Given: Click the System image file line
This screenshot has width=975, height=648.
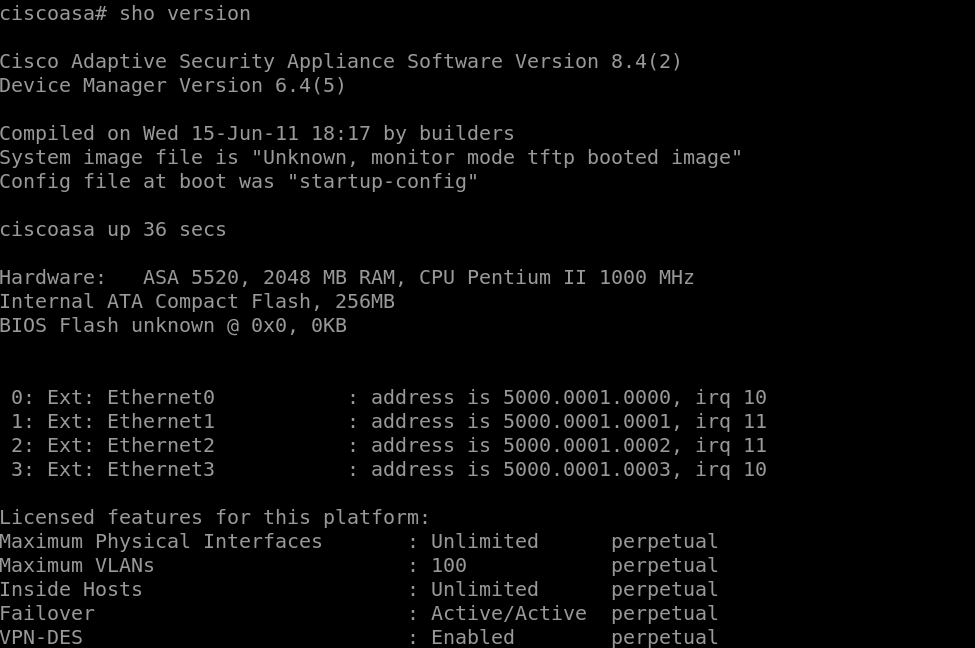Looking at the screenshot, I should click(371, 157).
